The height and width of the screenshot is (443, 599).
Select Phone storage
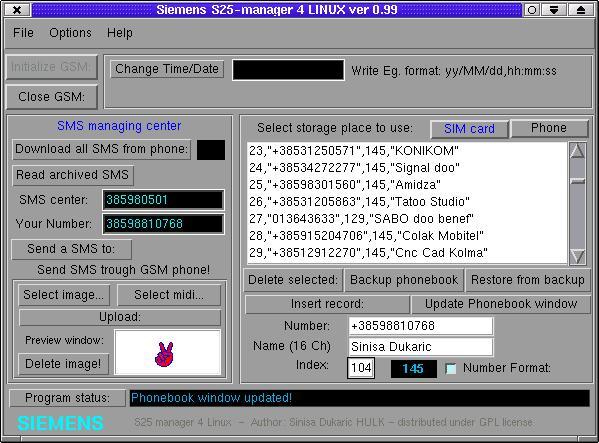(549, 128)
